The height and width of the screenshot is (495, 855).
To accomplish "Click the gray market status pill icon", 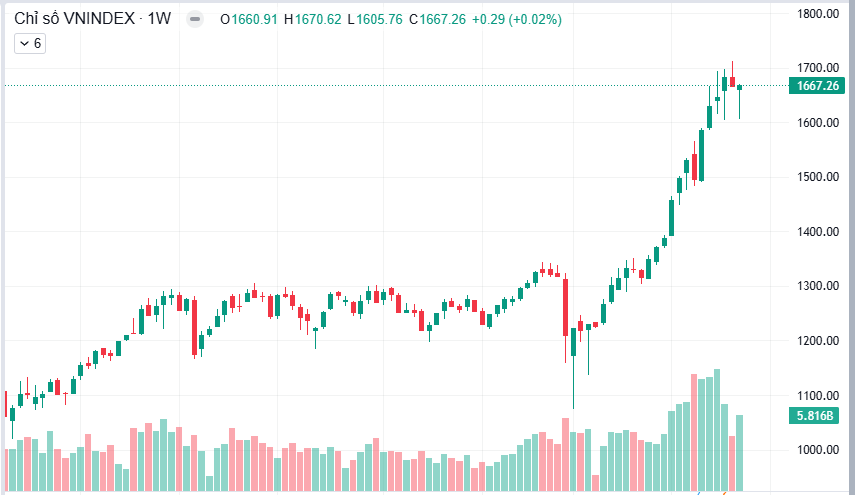I will pyautogui.click(x=195, y=19).
